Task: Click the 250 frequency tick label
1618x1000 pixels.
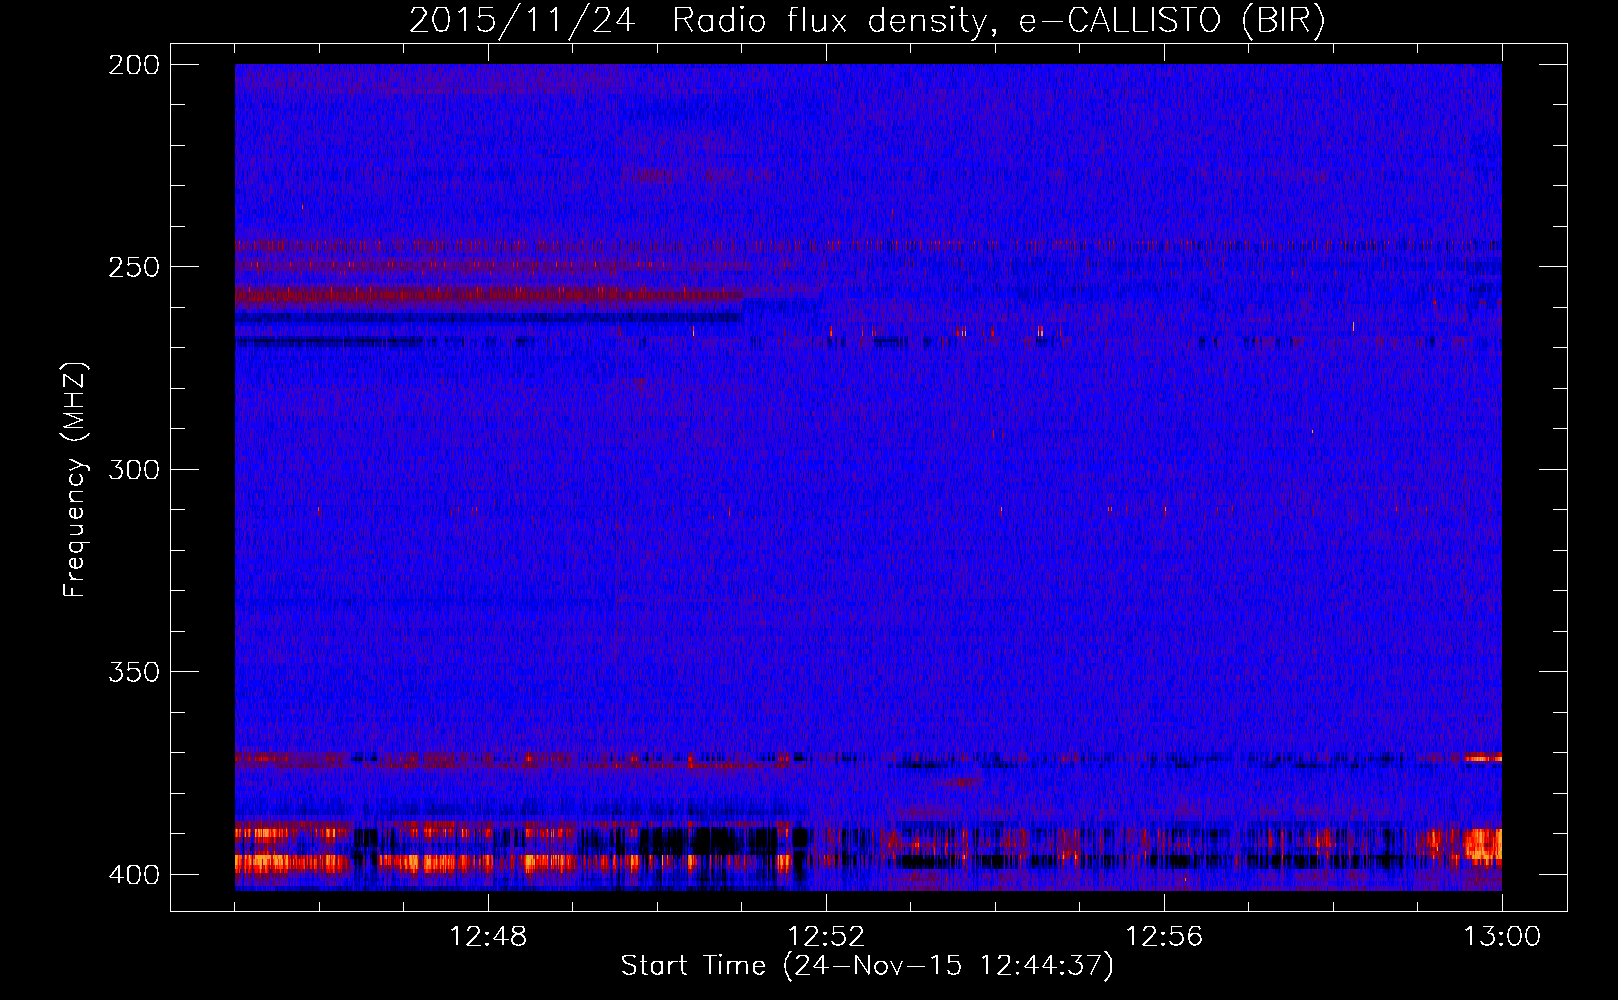Action: coord(134,267)
